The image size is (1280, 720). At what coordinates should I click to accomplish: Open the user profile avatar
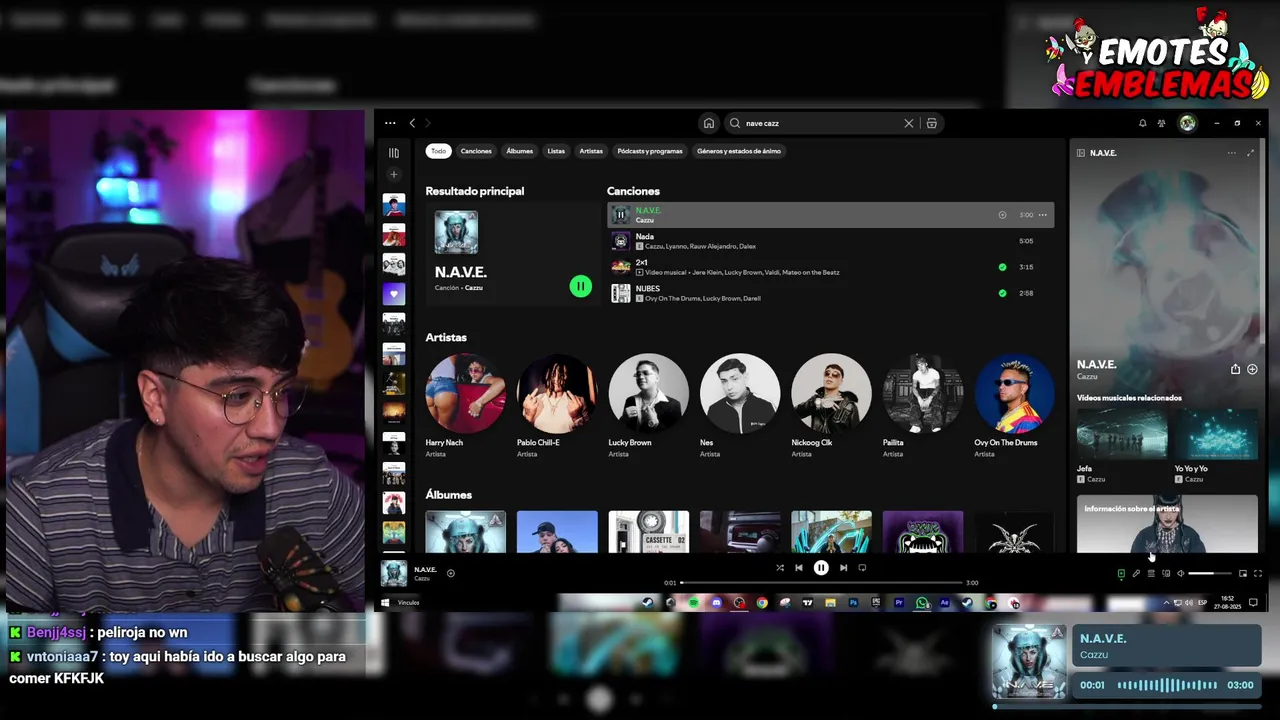pos(1187,123)
